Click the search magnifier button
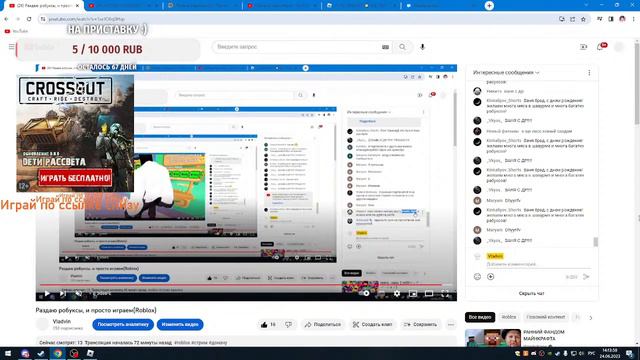The height and width of the screenshot is (360, 640). pos(402,47)
